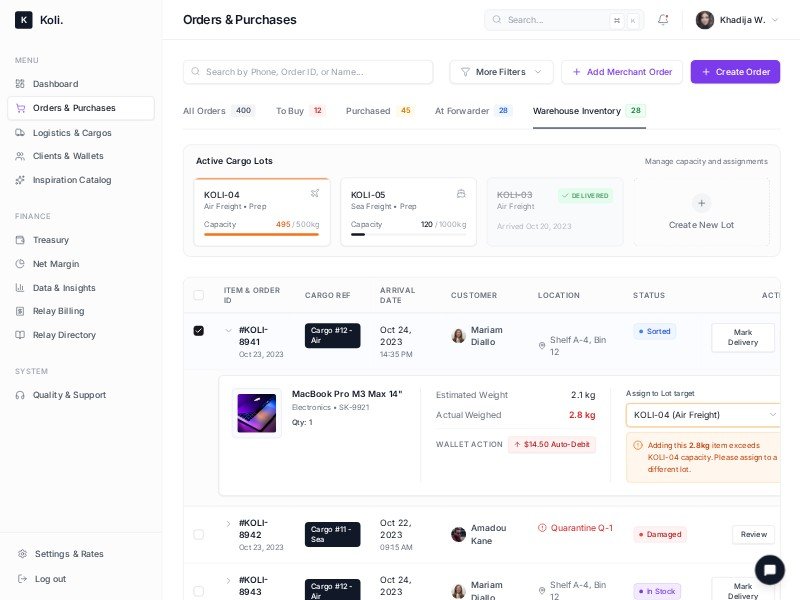Click the order search input field
Screen dimensions: 800x600
click(x=308, y=72)
